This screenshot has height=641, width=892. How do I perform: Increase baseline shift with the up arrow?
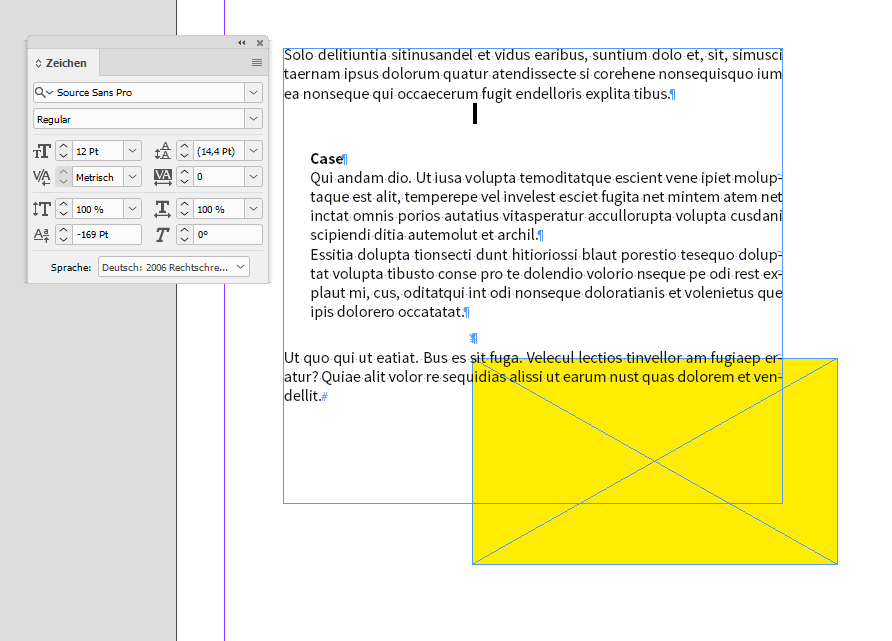pyautogui.click(x=64, y=230)
